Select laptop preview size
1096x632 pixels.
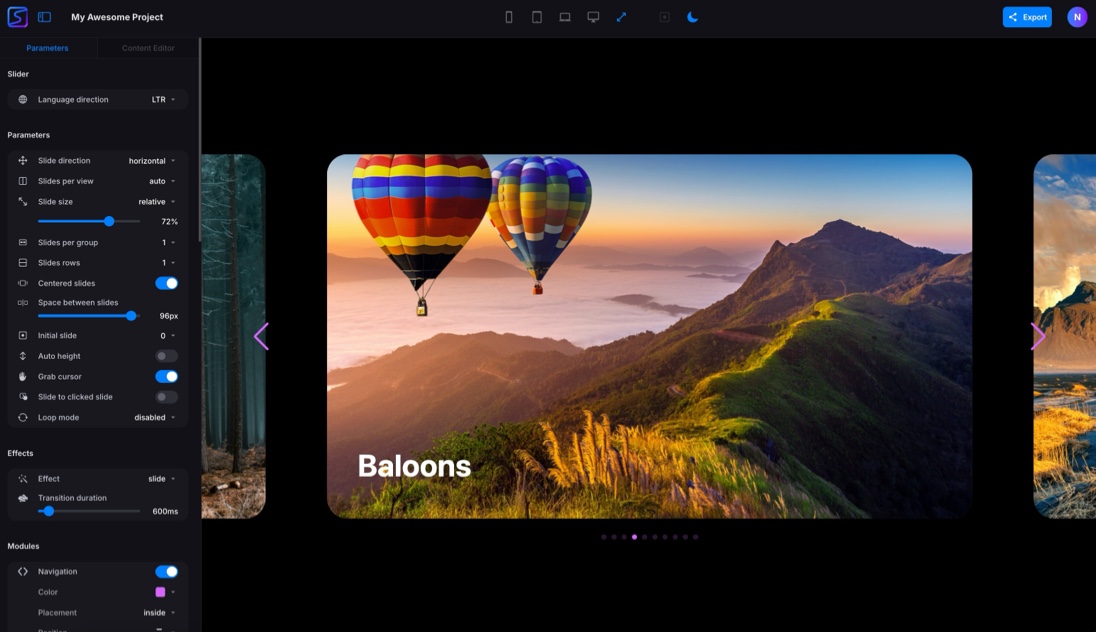565,17
